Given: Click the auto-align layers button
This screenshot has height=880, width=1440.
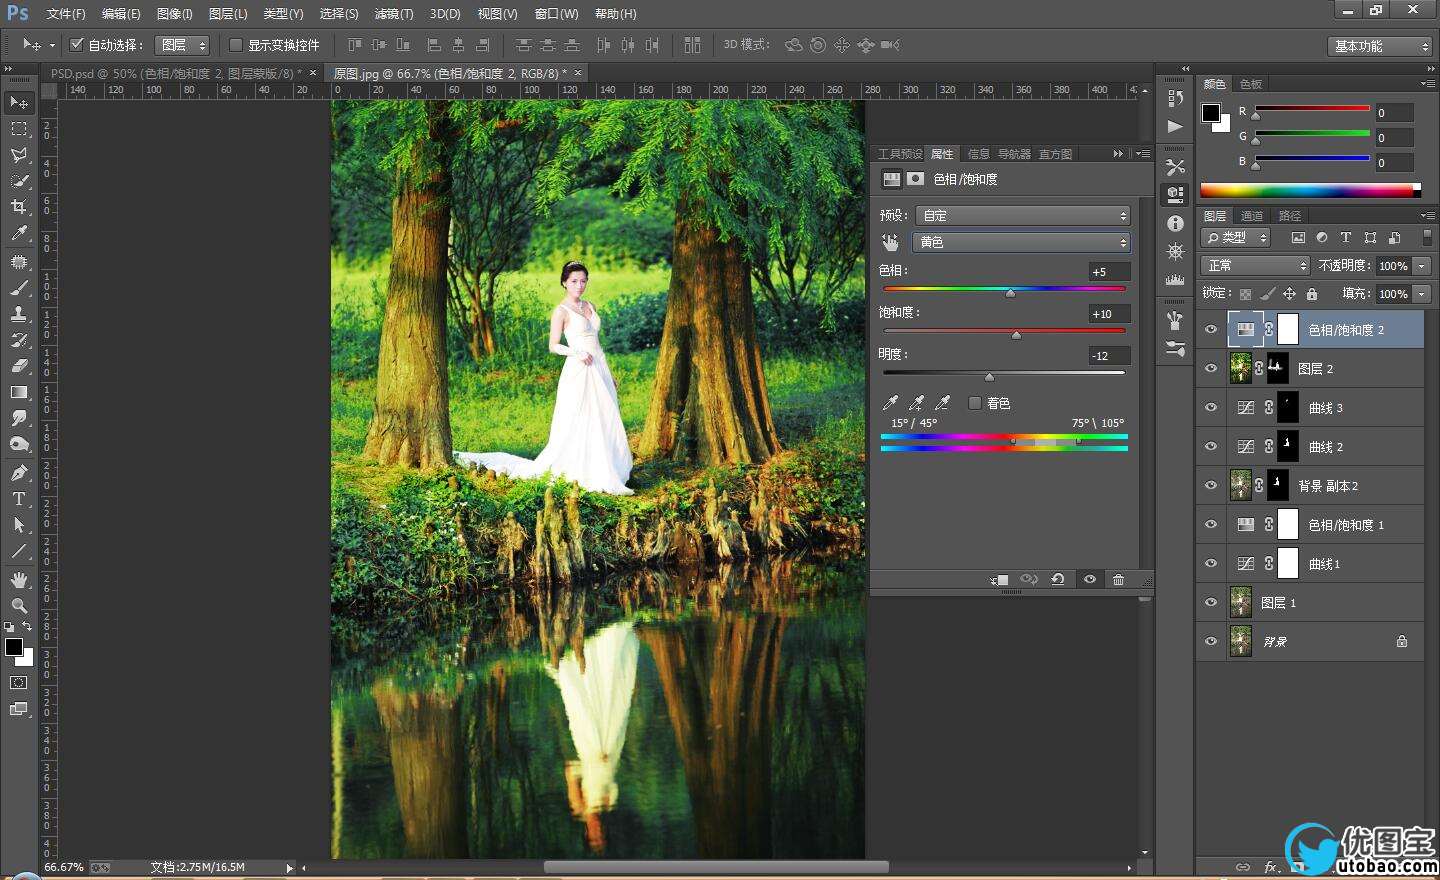Looking at the screenshot, I should 692,45.
